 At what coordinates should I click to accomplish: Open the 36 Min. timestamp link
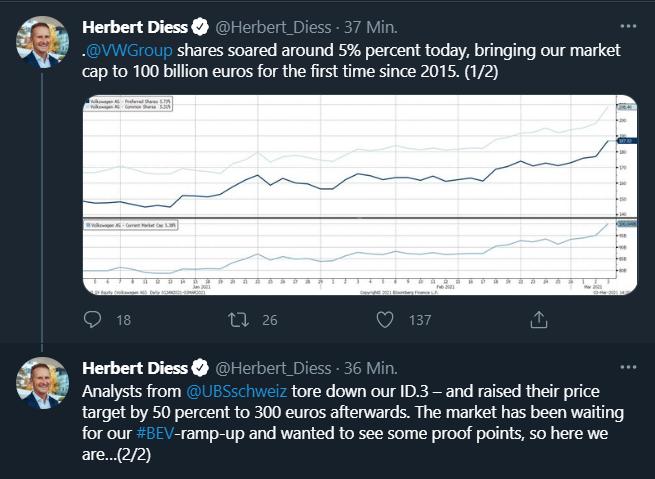tap(368, 367)
